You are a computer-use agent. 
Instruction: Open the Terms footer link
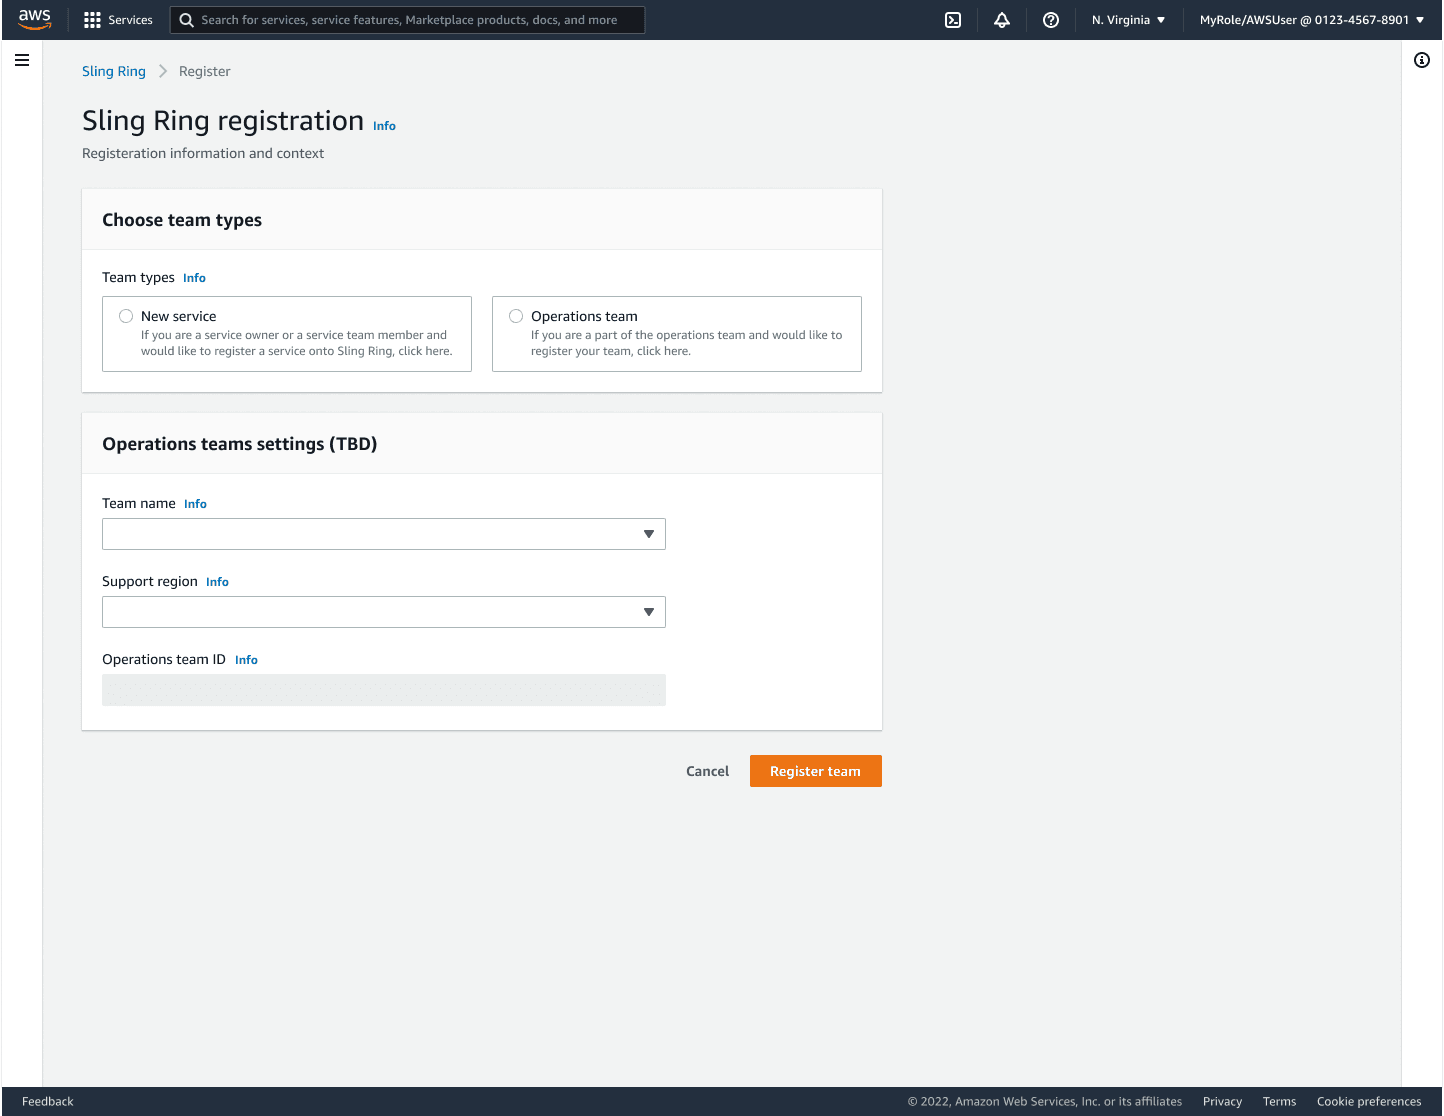point(1279,1101)
